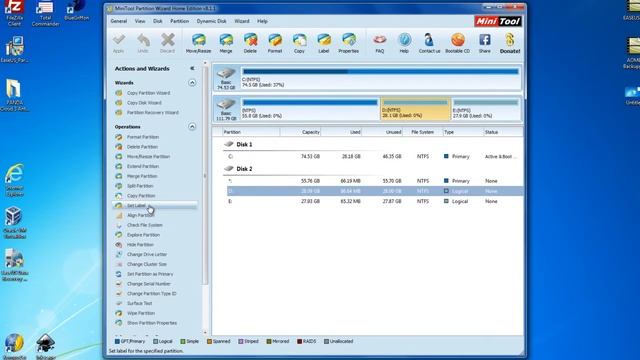Click the Help toolbar icon

[x=404, y=43]
